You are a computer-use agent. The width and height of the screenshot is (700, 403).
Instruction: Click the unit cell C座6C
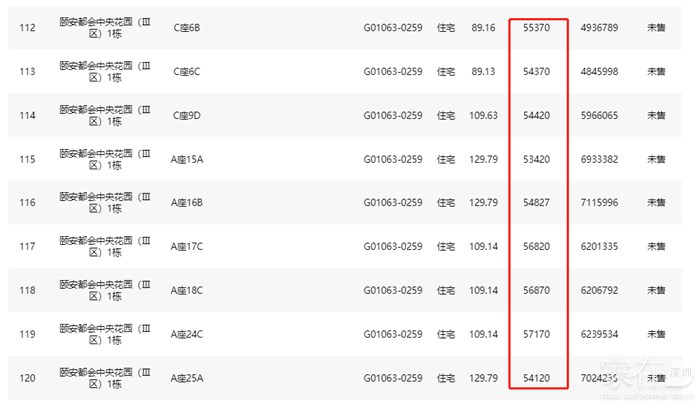pos(187,72)
